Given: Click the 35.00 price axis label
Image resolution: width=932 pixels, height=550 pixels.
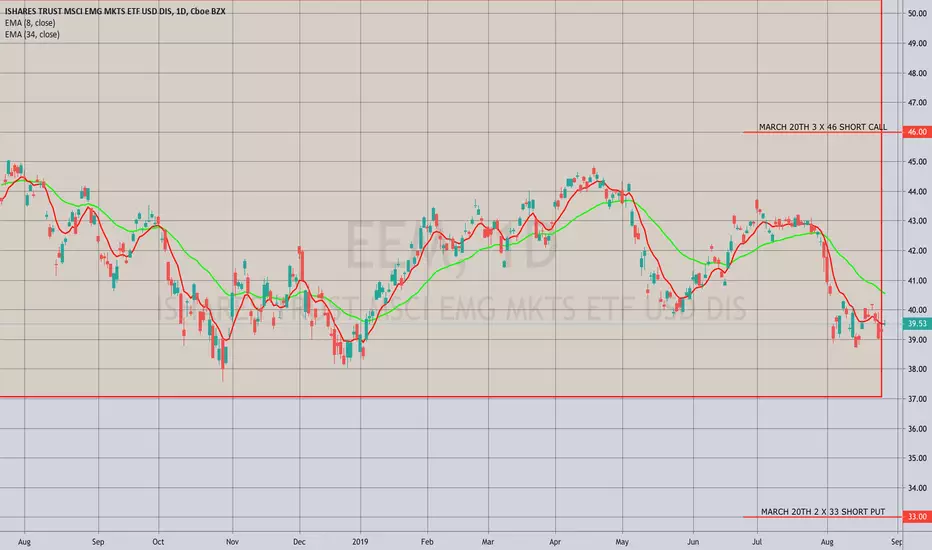Looking at the screenshot, I should pos(917,458).
